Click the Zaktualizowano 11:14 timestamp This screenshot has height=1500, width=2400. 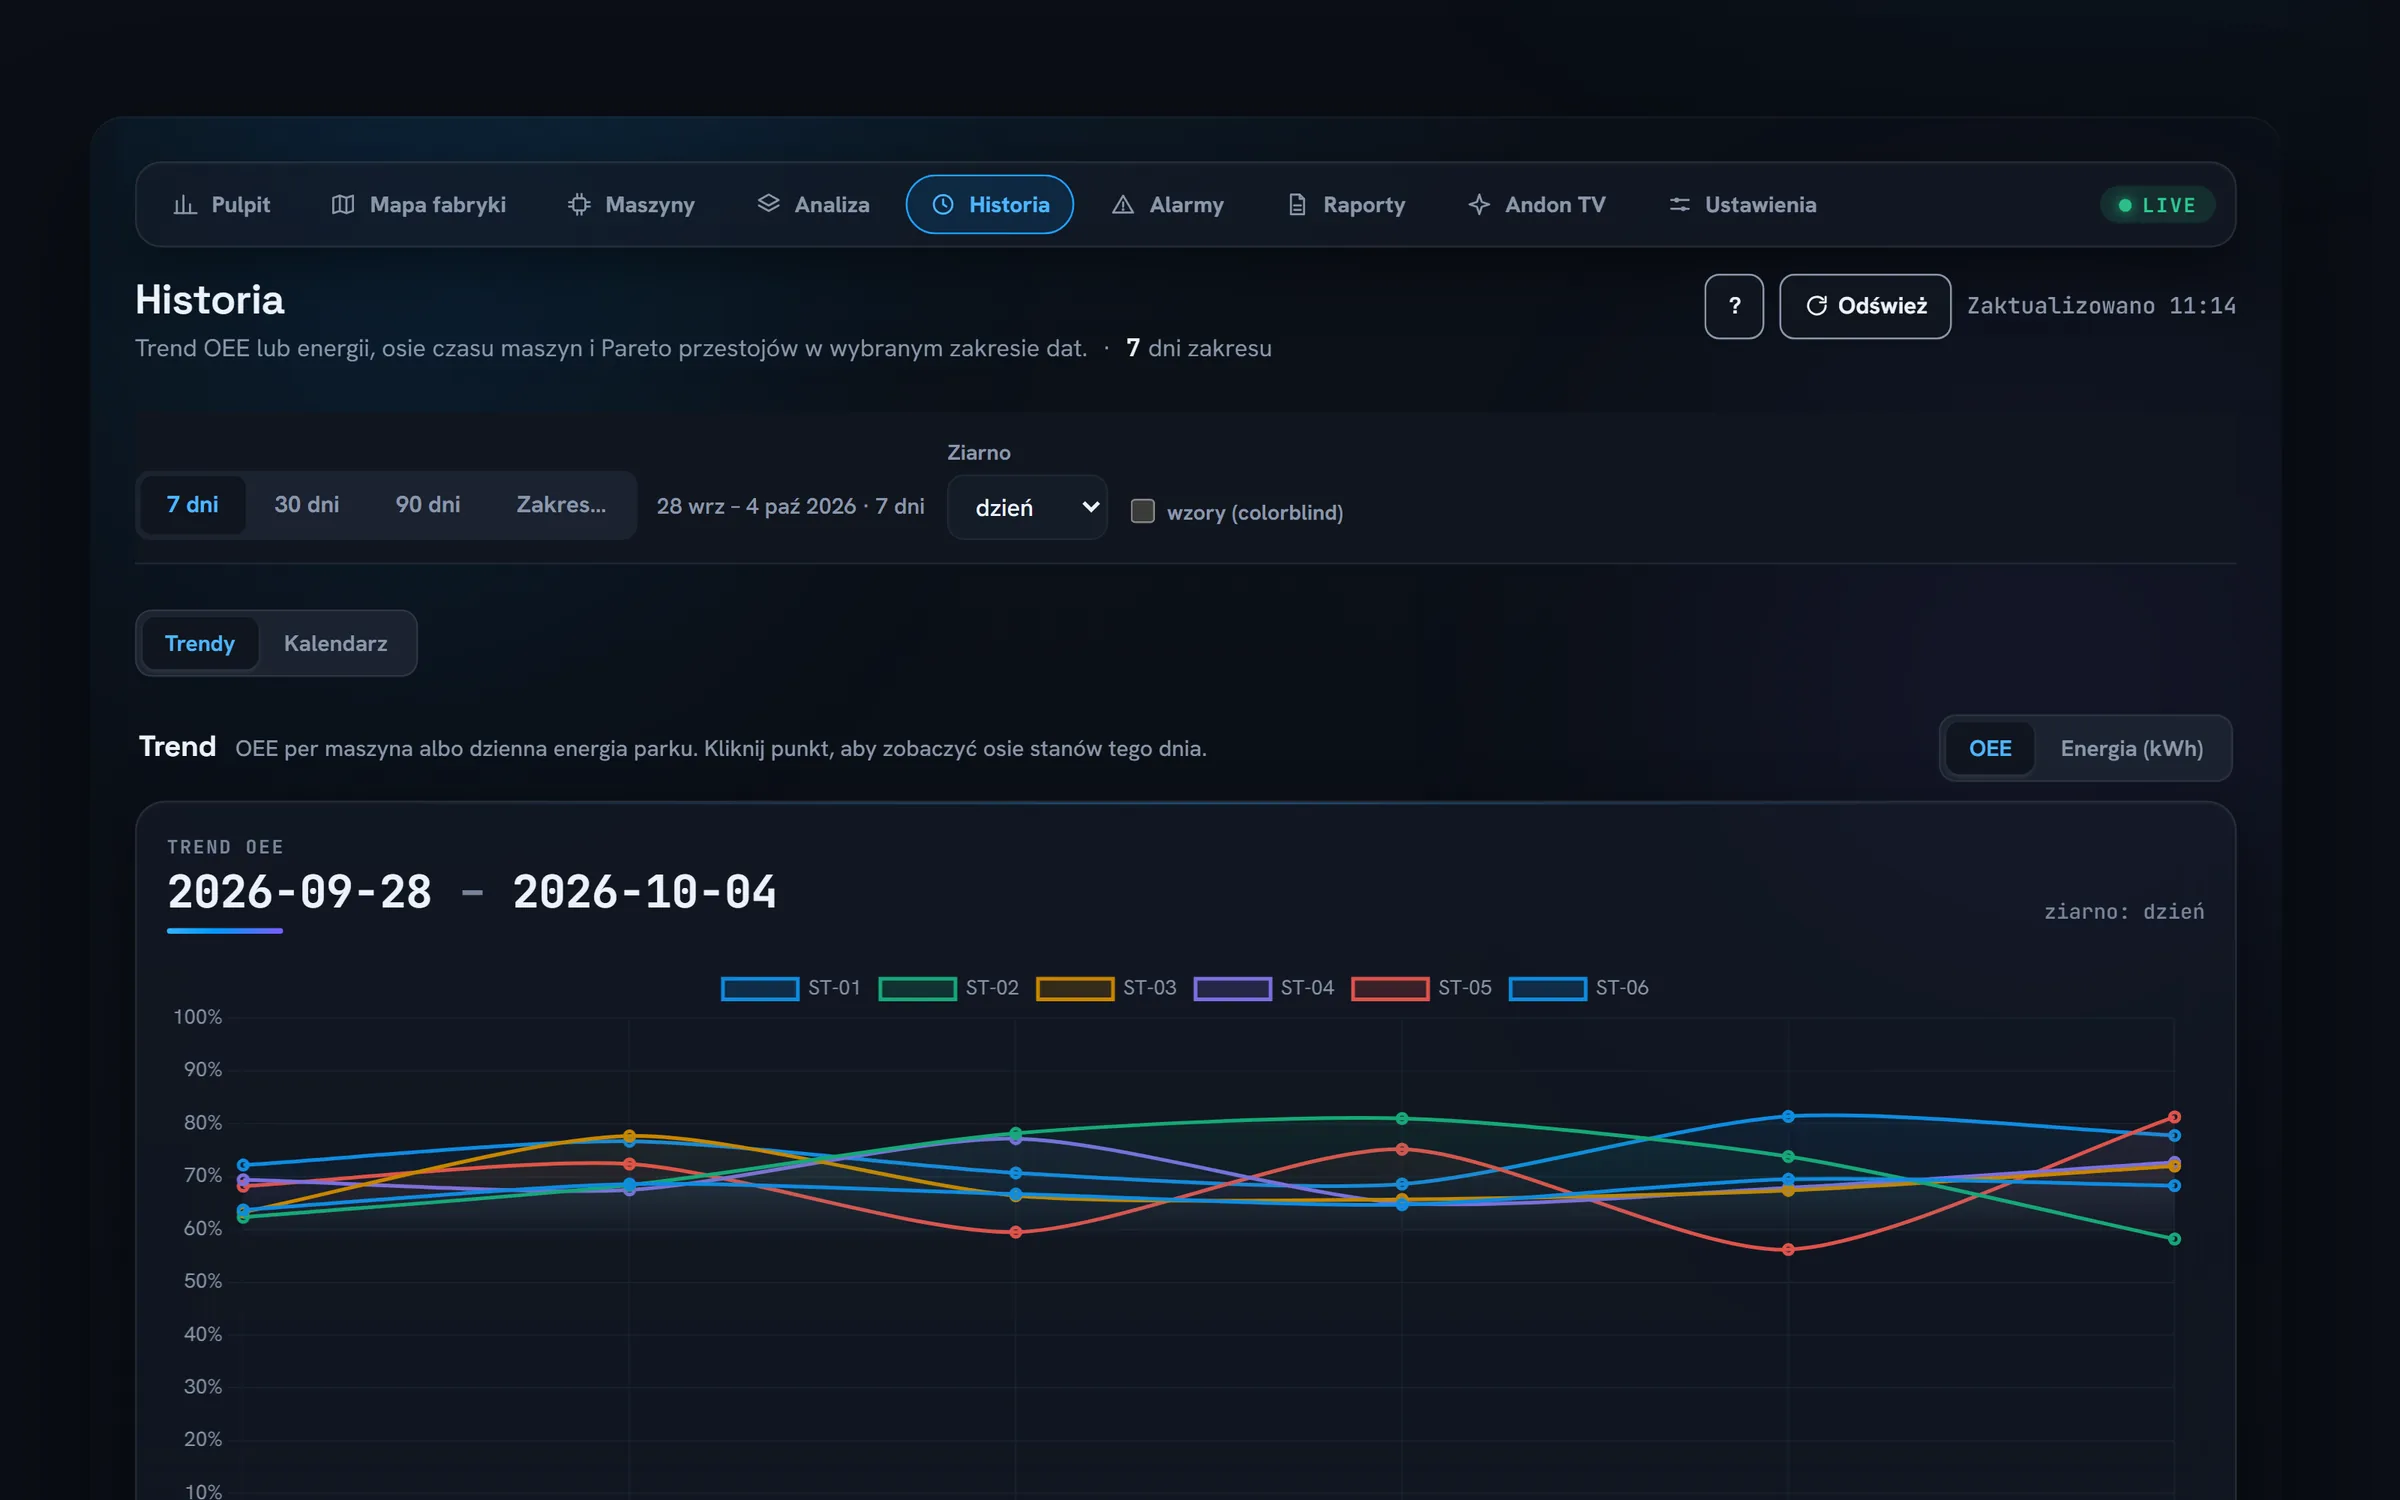pyautogui.click(x=2101, y=306)
